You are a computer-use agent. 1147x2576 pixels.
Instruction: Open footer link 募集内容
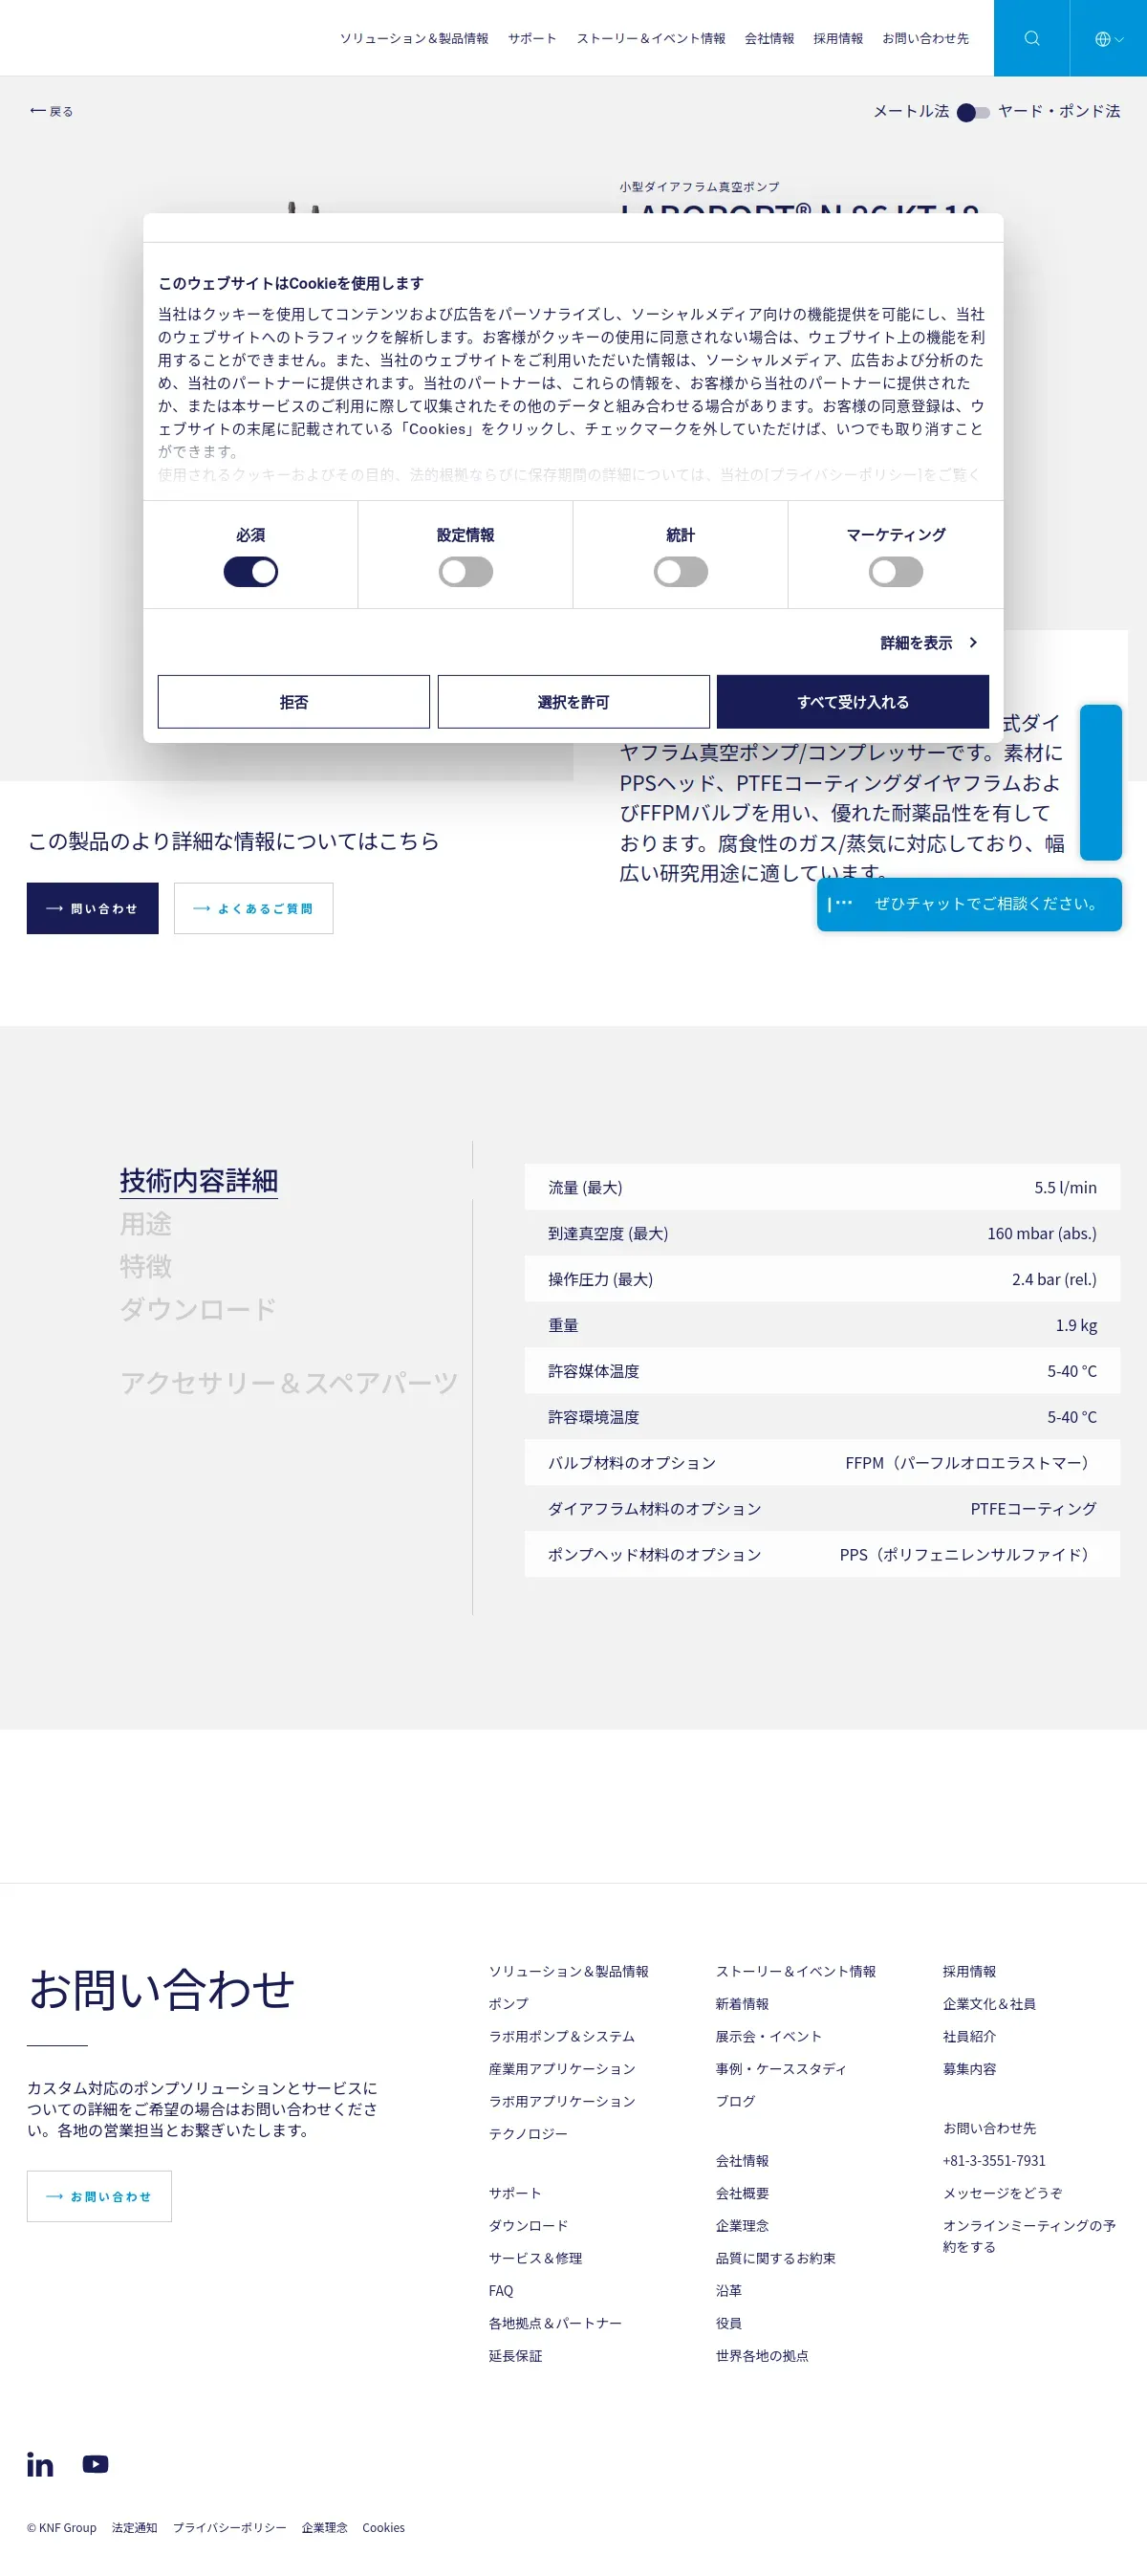click(969, 2068)
